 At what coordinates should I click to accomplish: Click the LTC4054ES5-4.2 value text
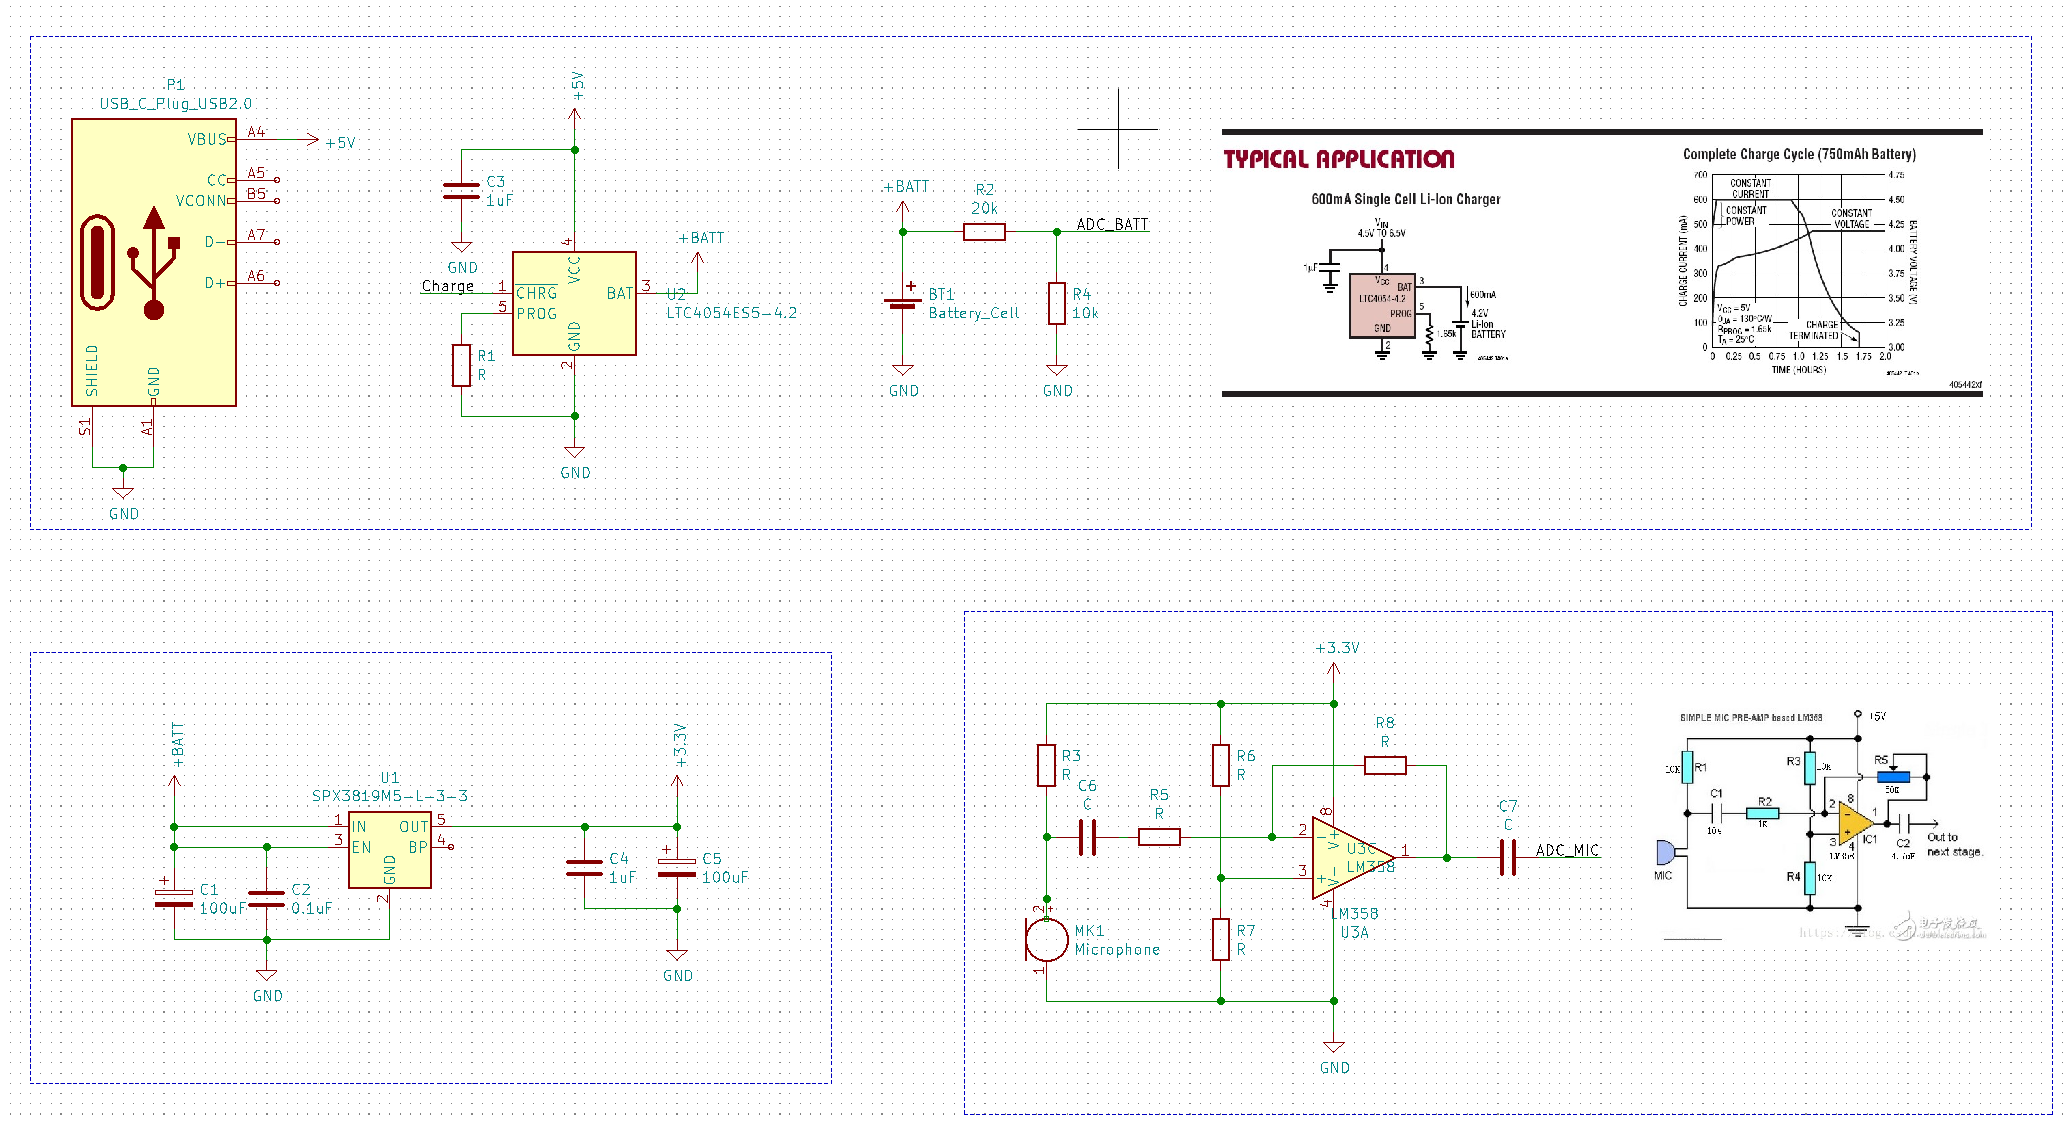pos(732,313)
